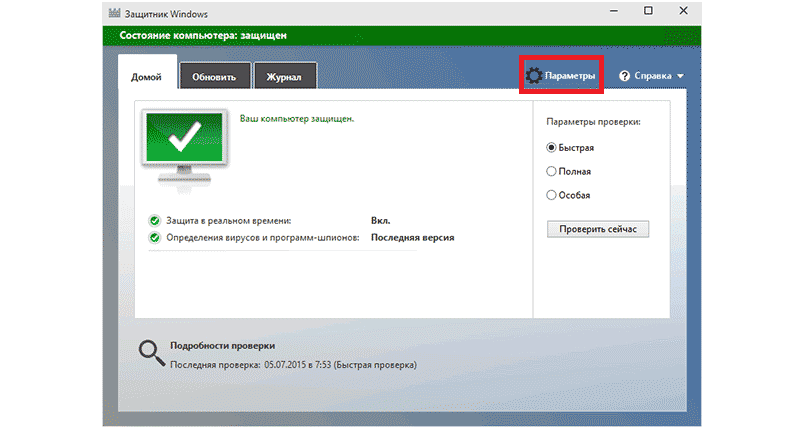Click Определения вирусов и программ-шпионов label
Image resolution: width=800 pixels, height=429 pixels.
pyautogui.click(x=263, y=238)
